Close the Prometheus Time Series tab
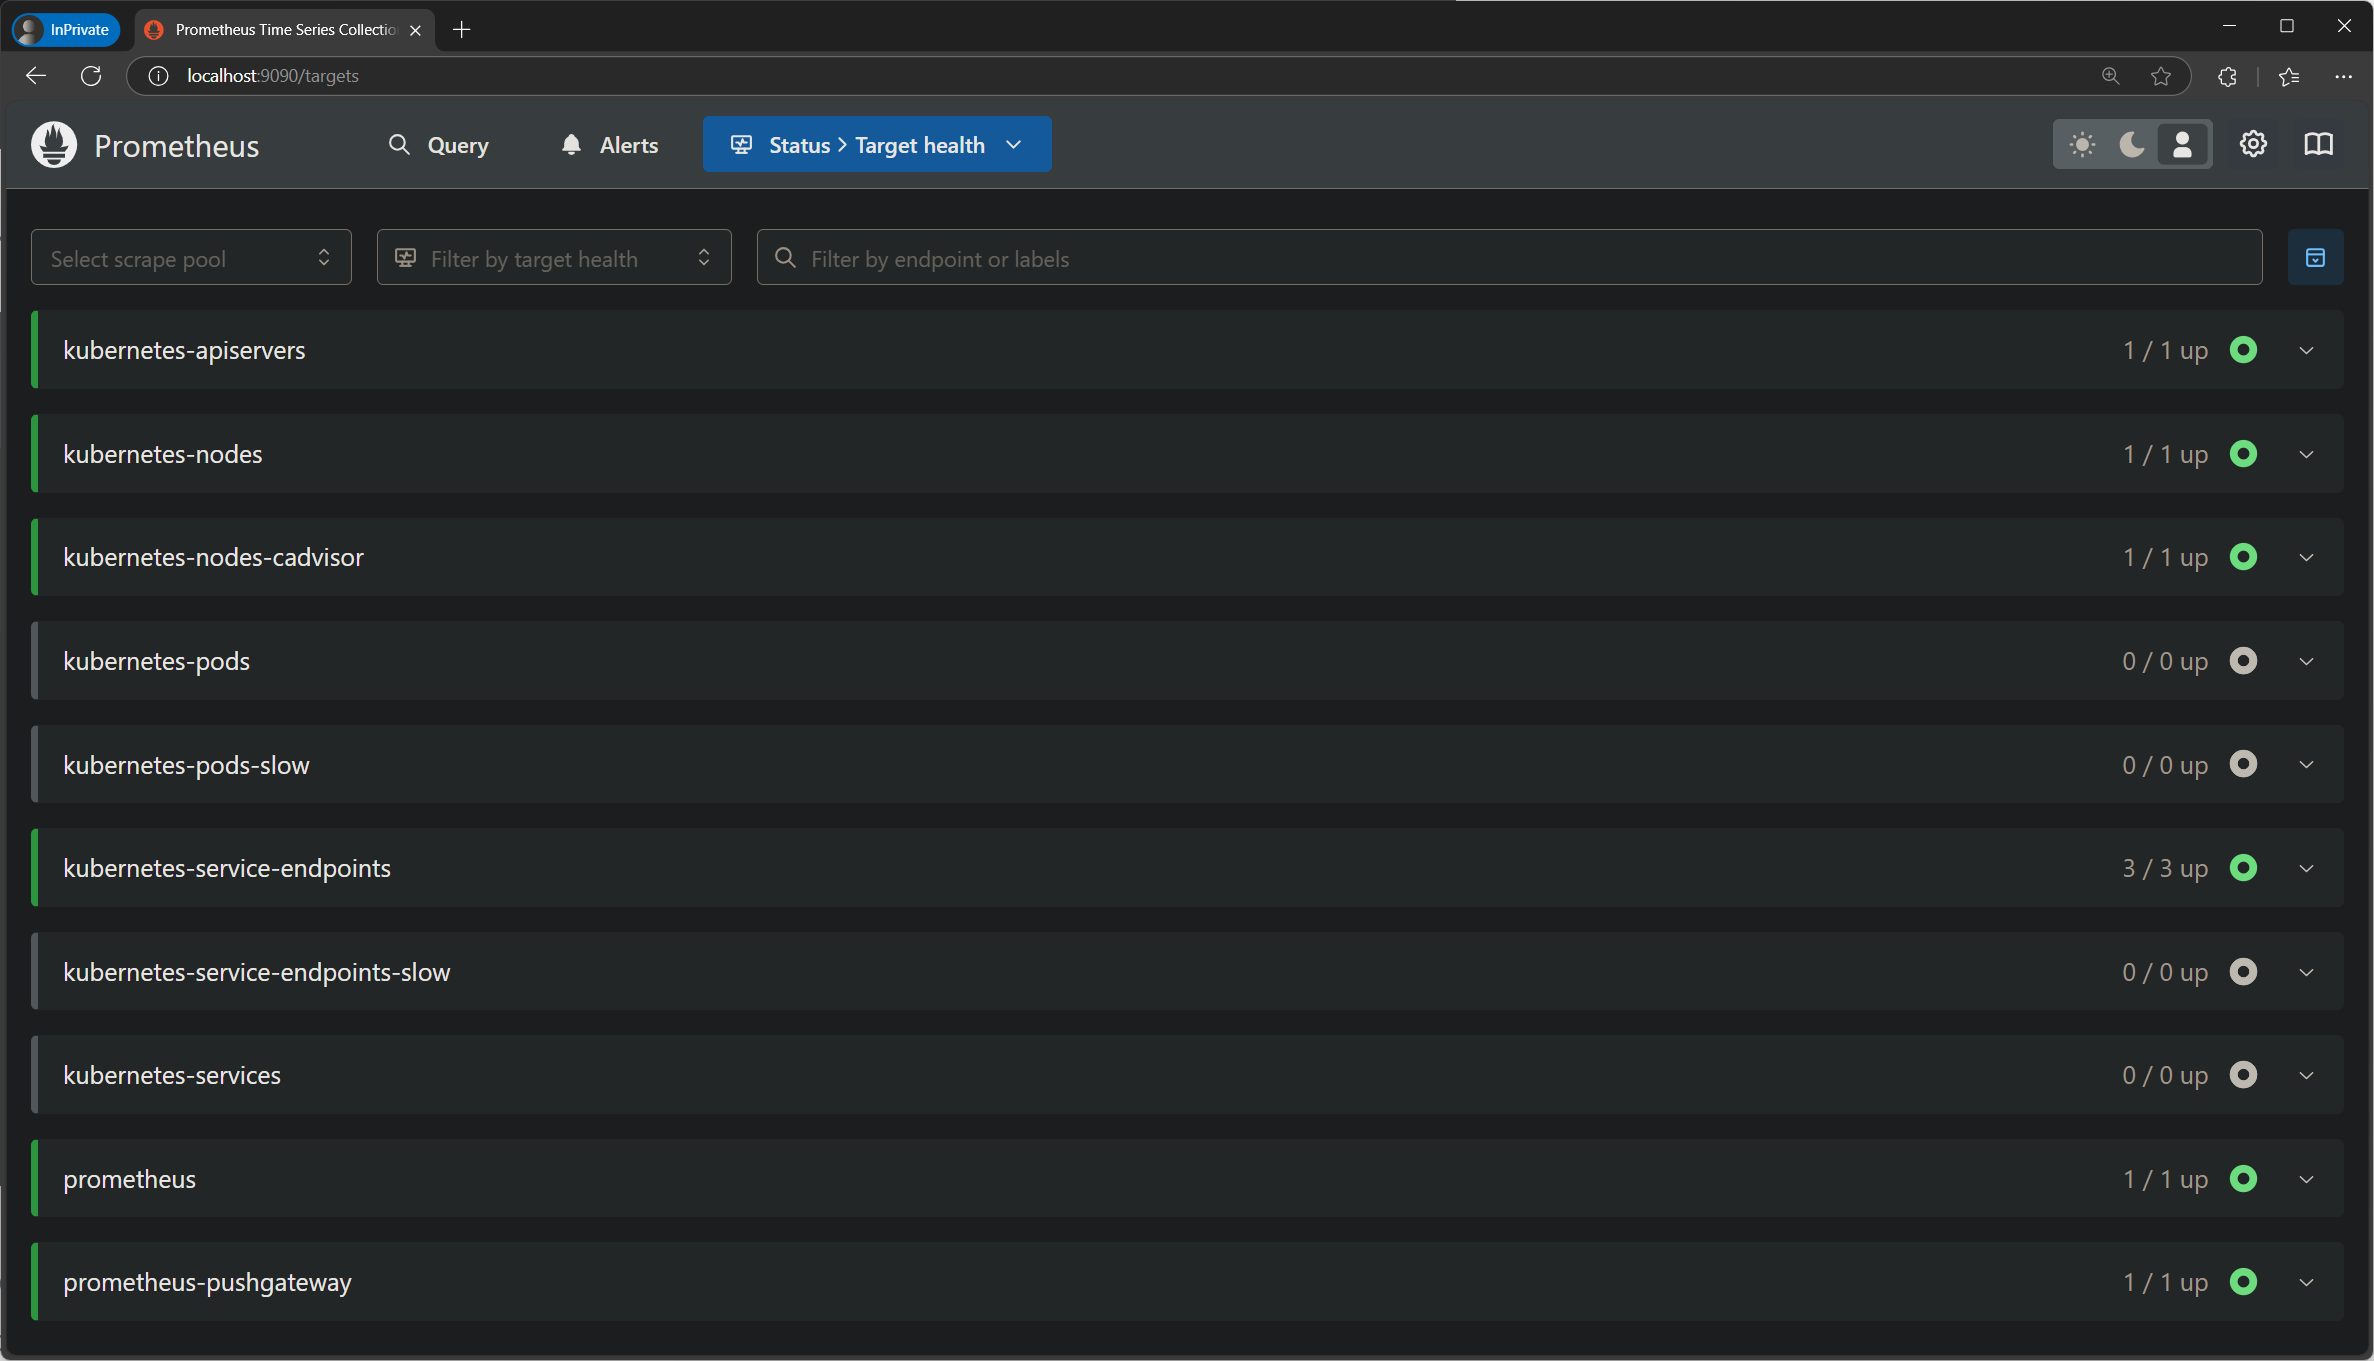This screenshot has width=2374, height=1361. click(415, 30)
